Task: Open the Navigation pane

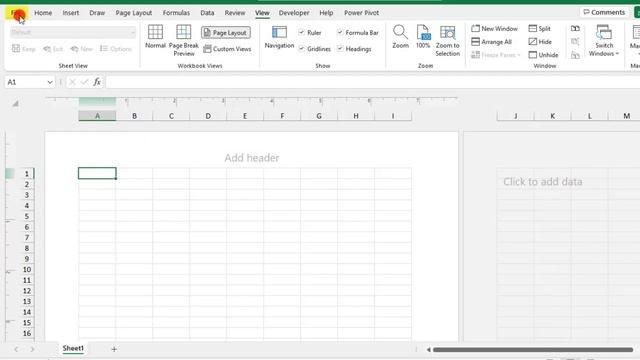Action: click(279, 37)
